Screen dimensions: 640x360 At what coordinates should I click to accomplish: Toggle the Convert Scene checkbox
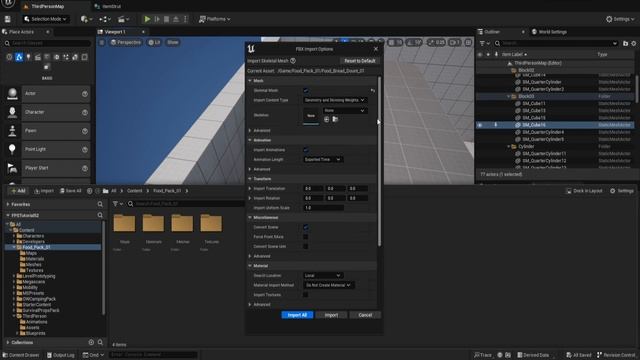point(306,227)
